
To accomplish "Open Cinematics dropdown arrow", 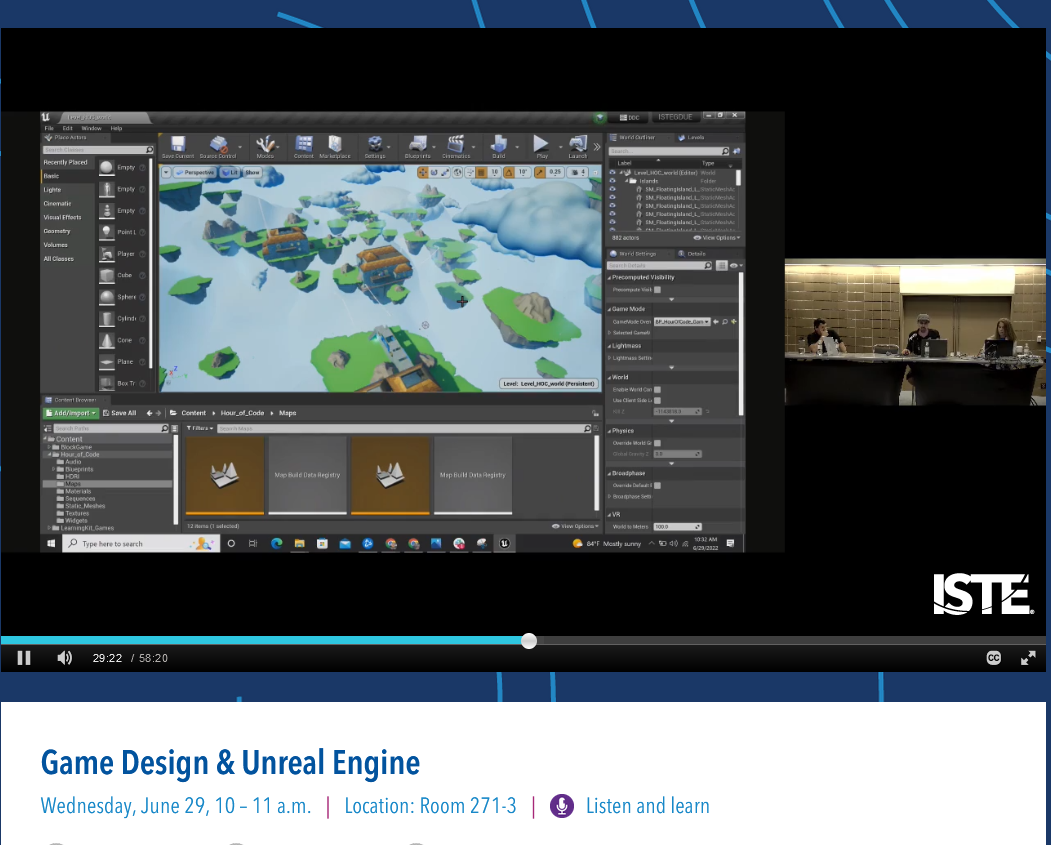I will click(x=474, y=147).
